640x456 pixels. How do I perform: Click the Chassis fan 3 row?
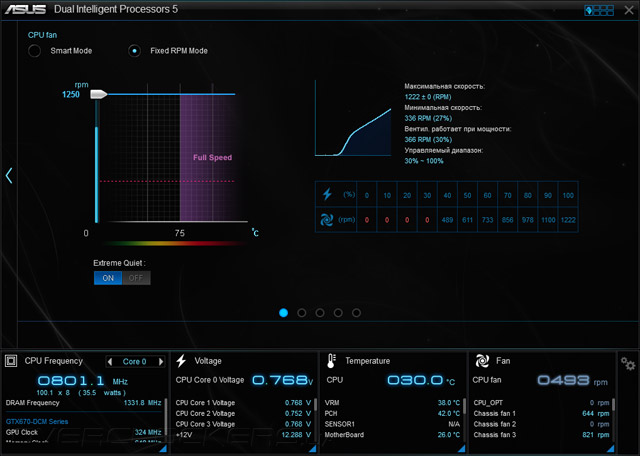[541, 435]
